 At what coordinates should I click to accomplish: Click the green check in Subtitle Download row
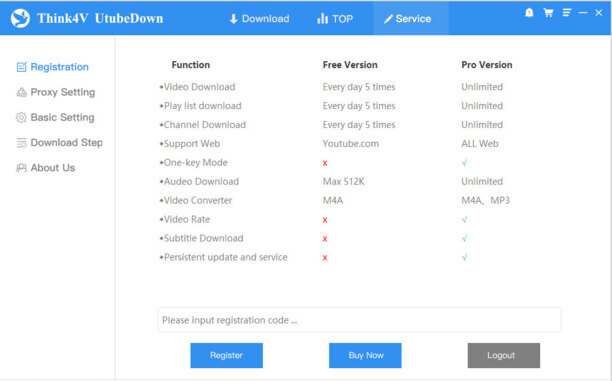point(464,238)
